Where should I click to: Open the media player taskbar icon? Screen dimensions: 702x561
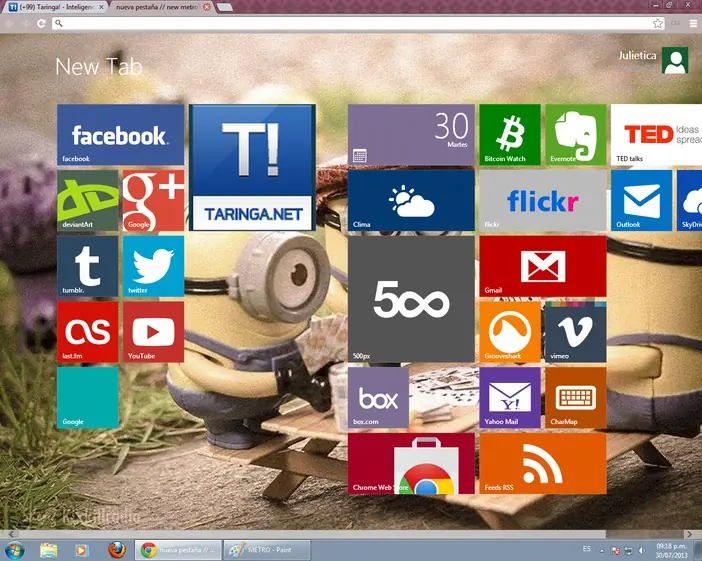(x=81, y=550)
